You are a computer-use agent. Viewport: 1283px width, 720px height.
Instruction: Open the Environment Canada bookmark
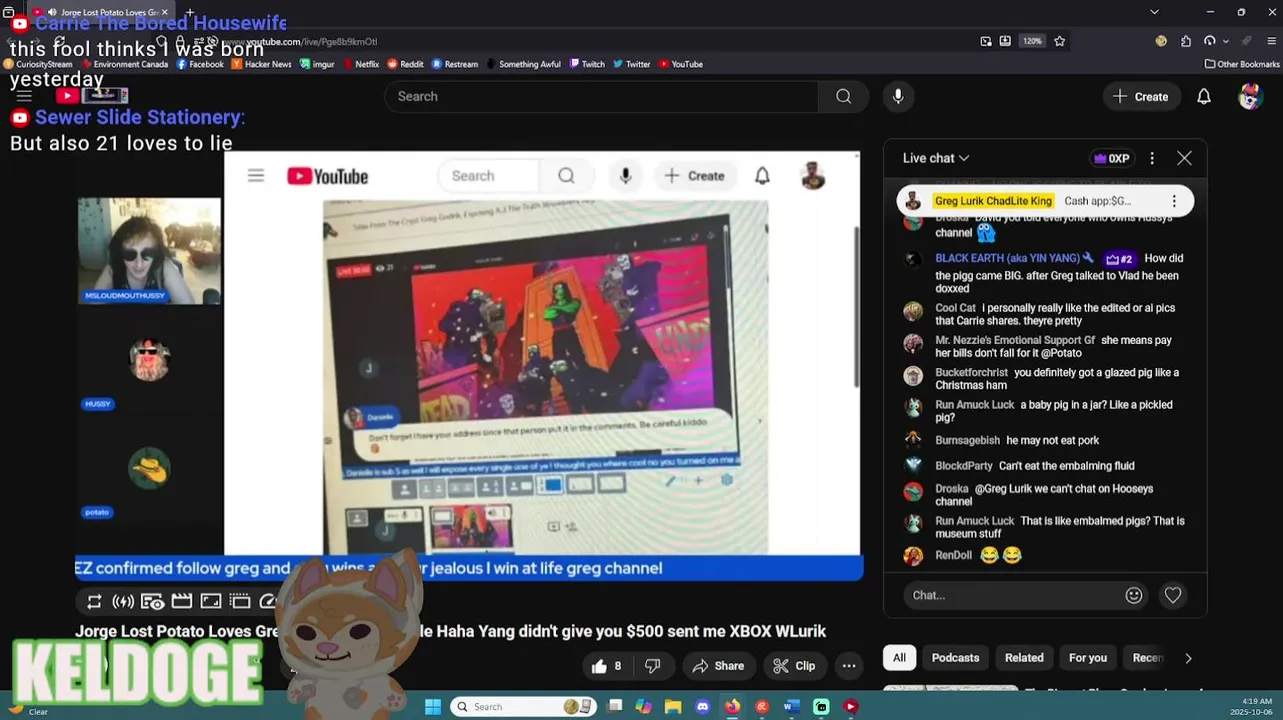[124, 64]
